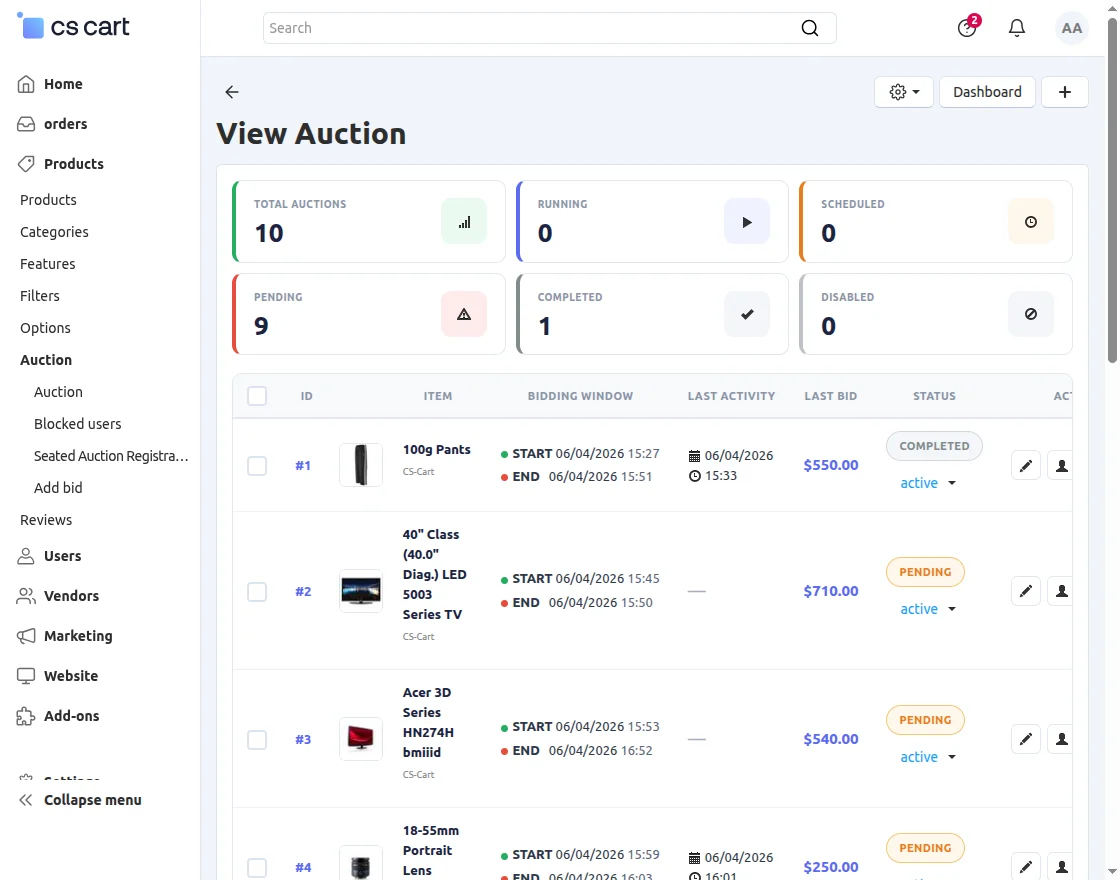
Task: Open the gear settings dropdown
Action: [x=904, y=92]
